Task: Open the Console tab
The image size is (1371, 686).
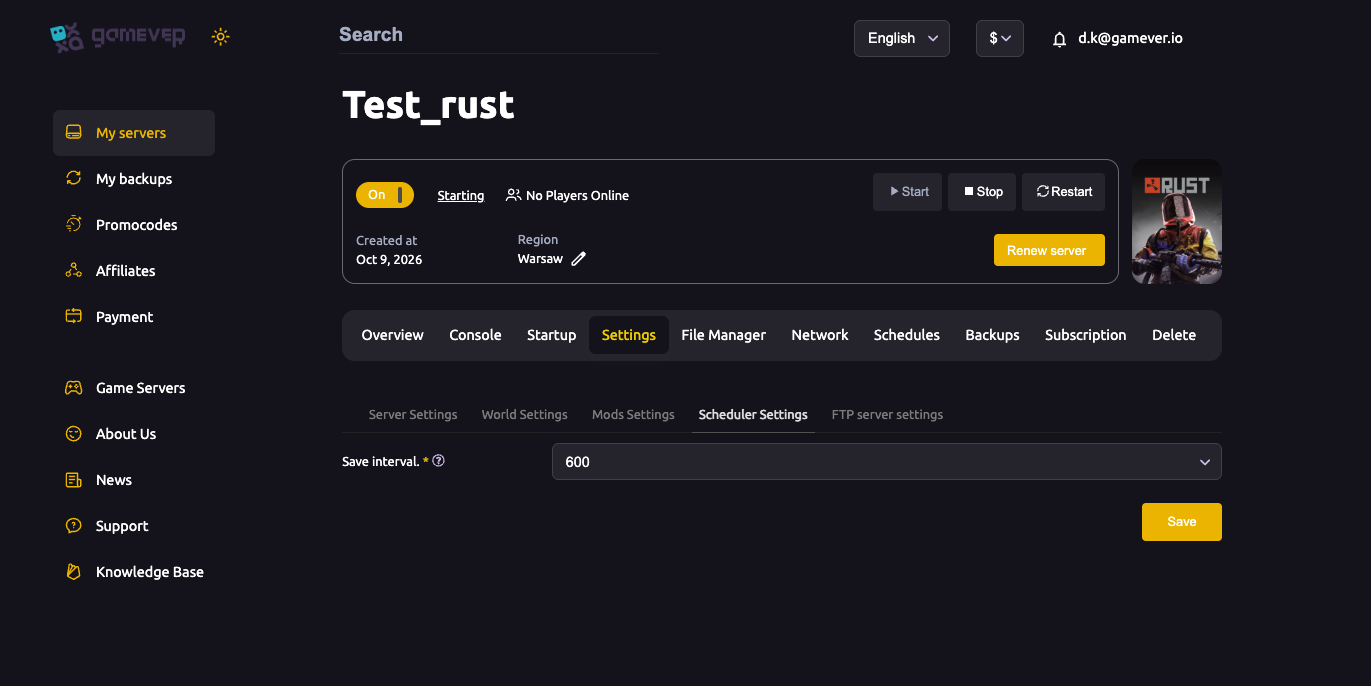Action: click(x=475, y=335)
